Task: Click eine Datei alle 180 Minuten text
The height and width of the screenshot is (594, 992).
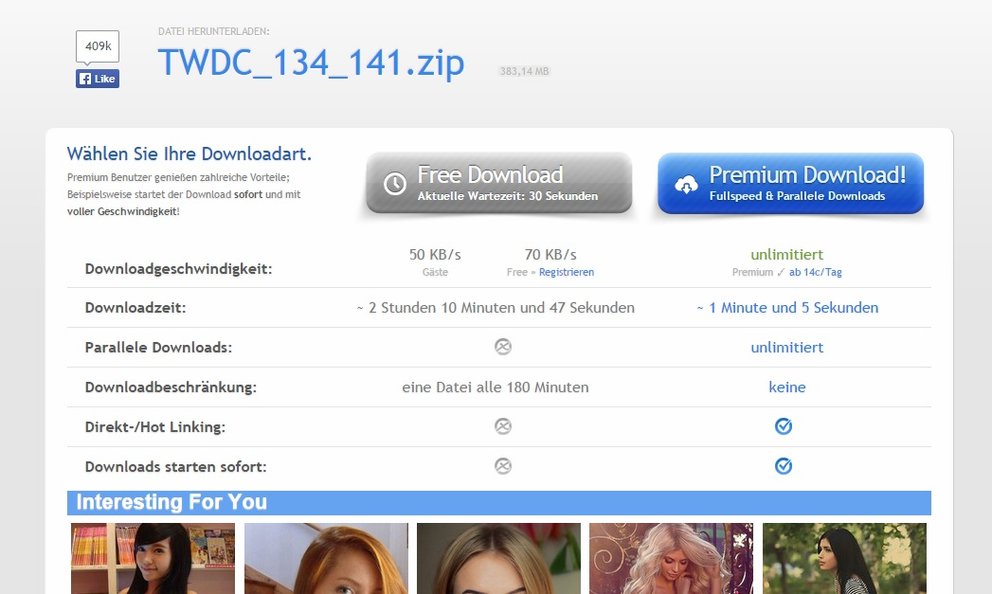Action: tap(495, 387)
